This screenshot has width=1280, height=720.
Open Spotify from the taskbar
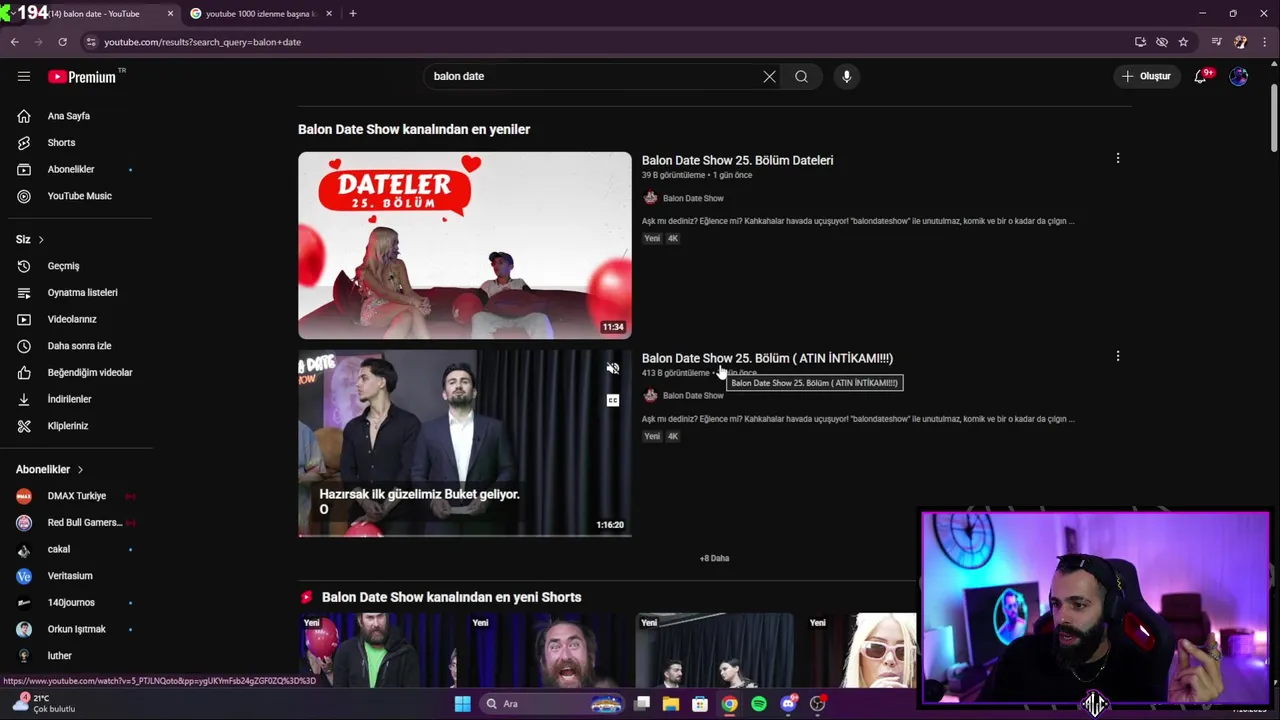pyautogui.click(x=759, y=704)
